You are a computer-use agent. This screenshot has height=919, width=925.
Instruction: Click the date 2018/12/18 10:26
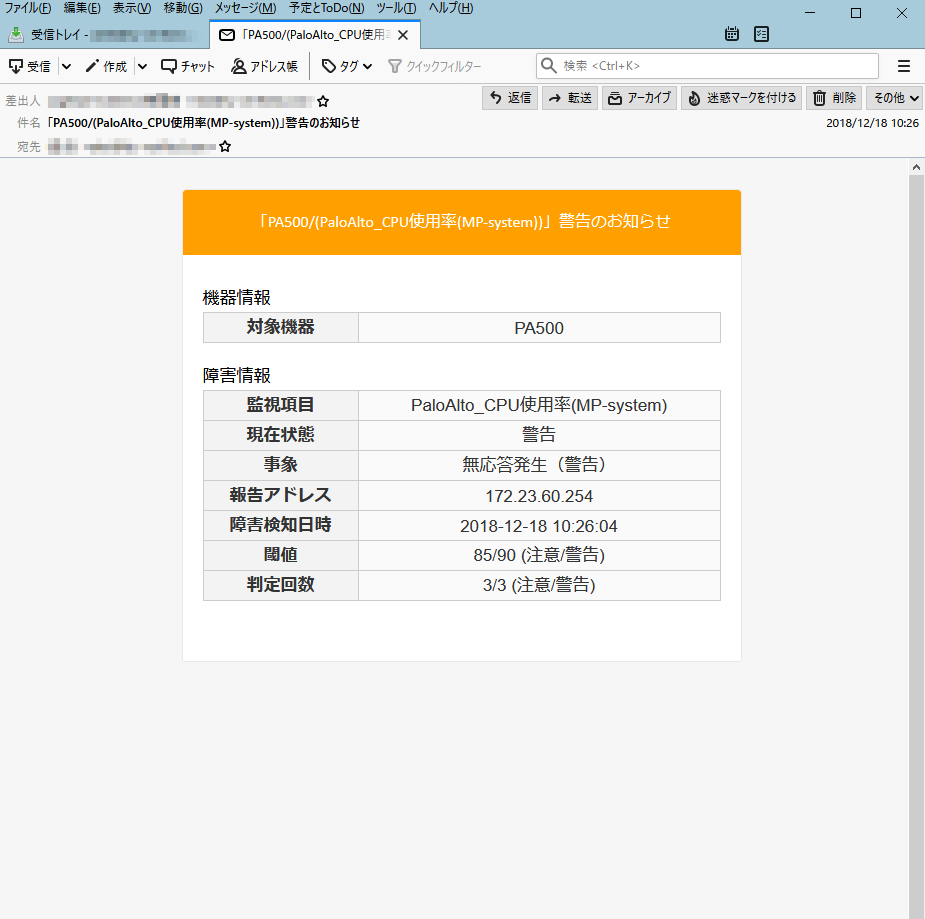click(872, 123)
